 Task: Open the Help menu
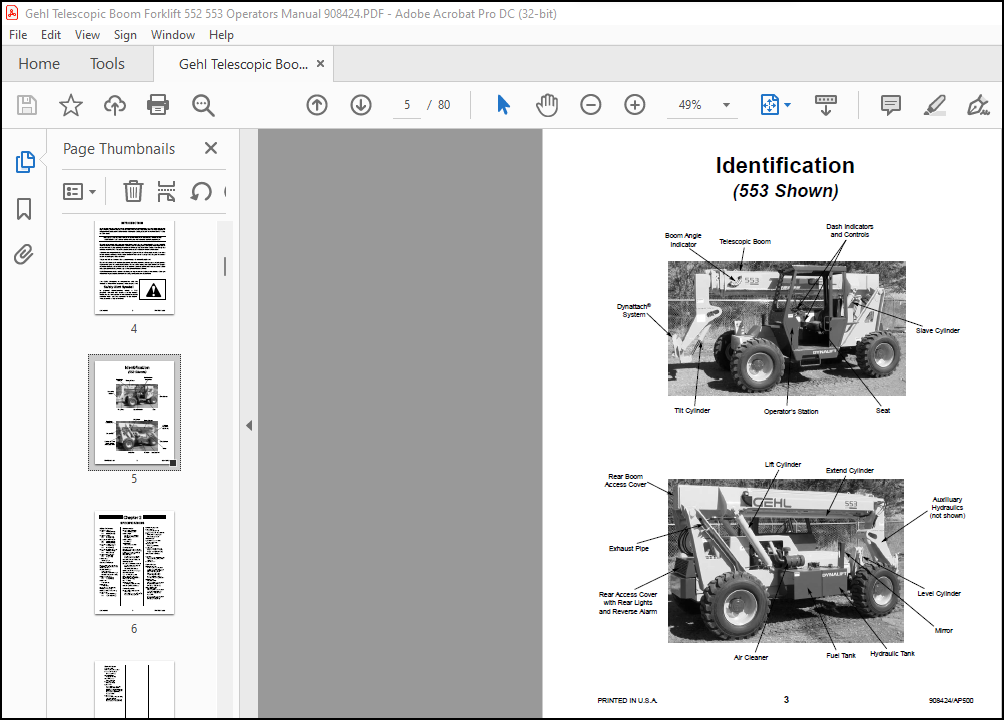pyautogui.click(x=221, y=35)
